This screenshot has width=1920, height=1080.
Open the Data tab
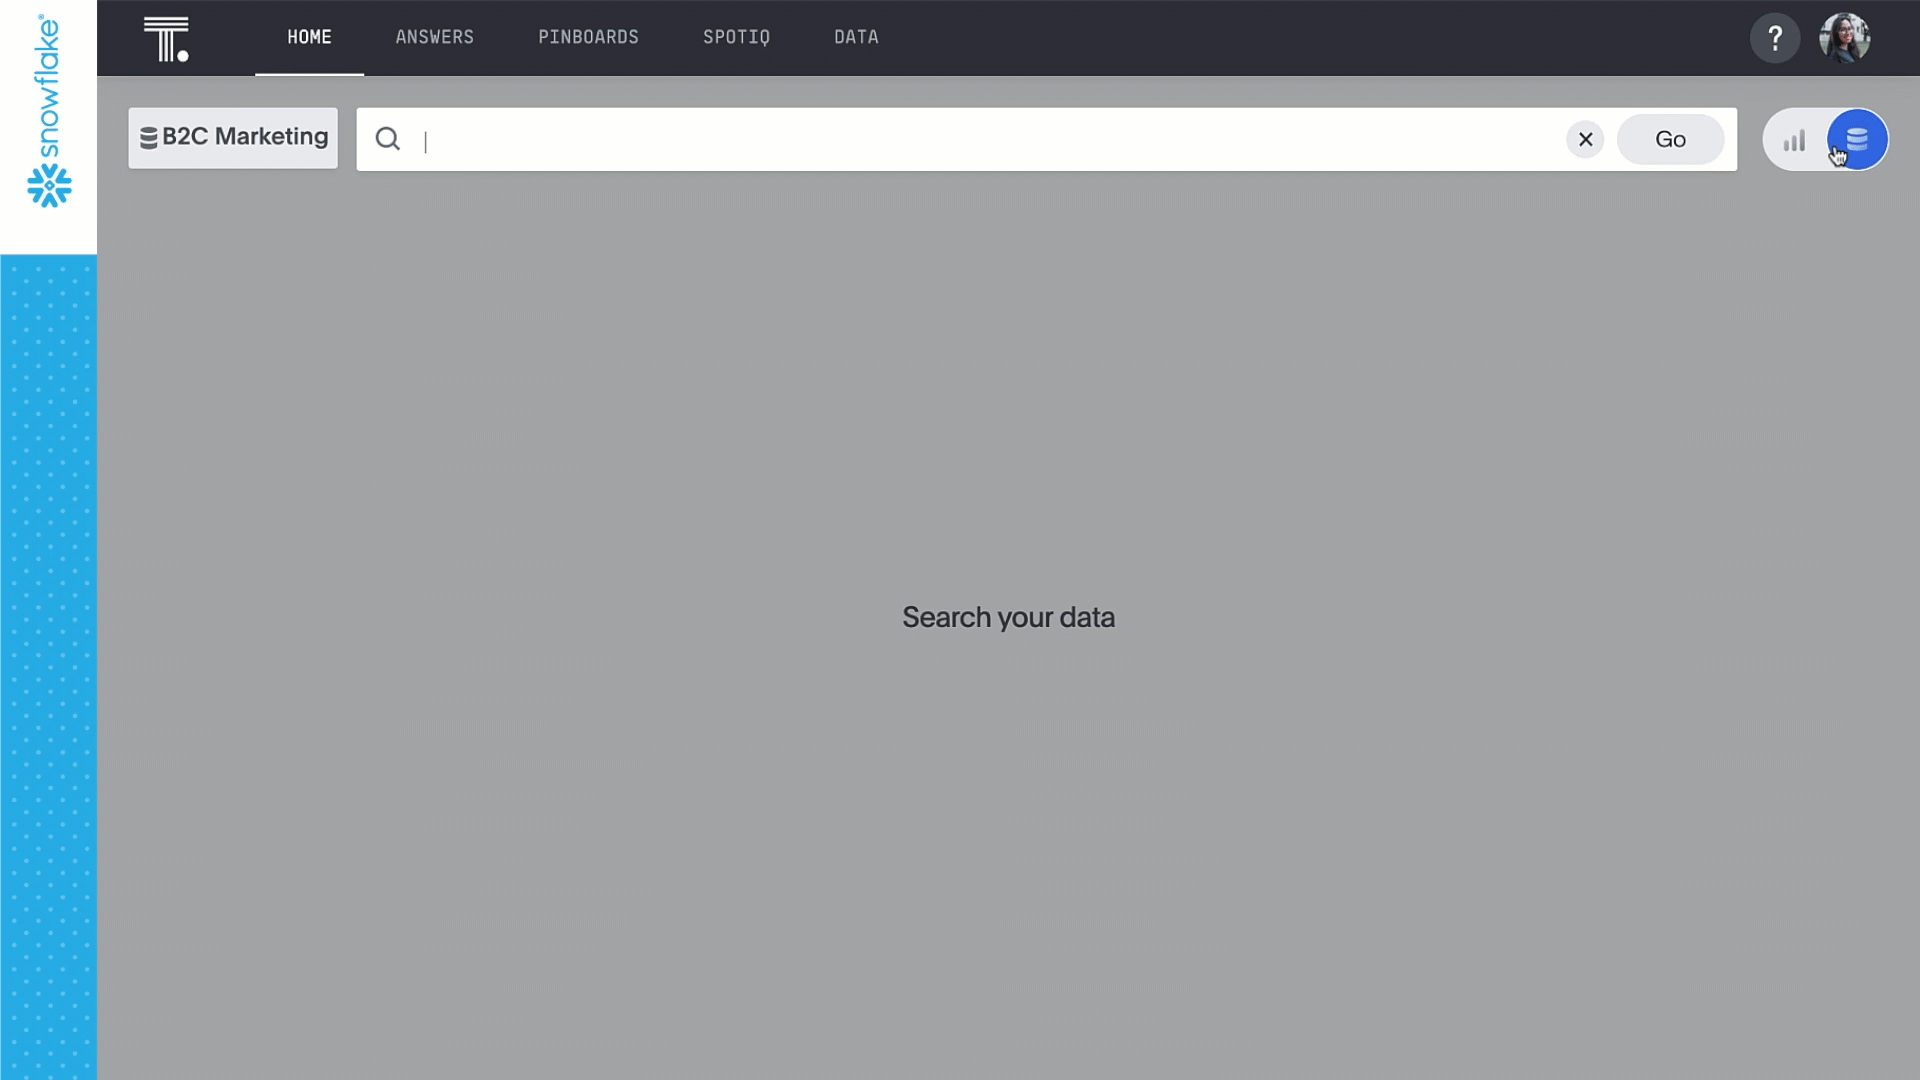pyautogui.click(x=856, y=37)
